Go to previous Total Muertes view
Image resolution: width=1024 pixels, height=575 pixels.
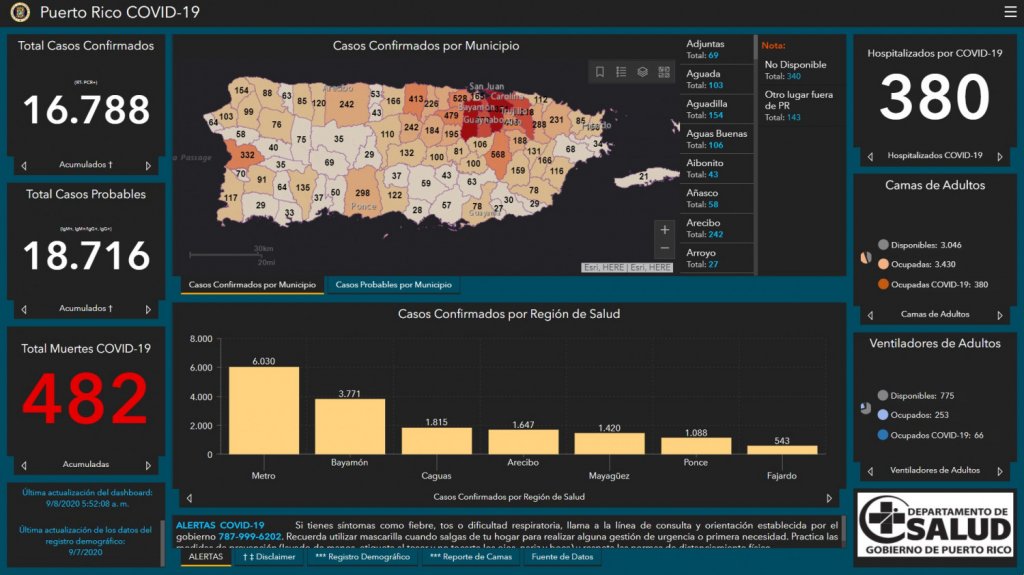(24, 465)
